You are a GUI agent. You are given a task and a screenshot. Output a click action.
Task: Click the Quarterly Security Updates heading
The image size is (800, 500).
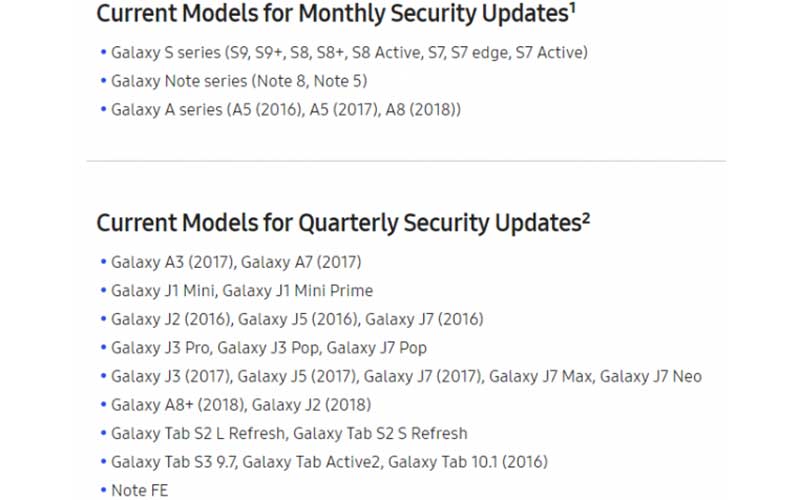pyautogui.click(x=337, y=223)
